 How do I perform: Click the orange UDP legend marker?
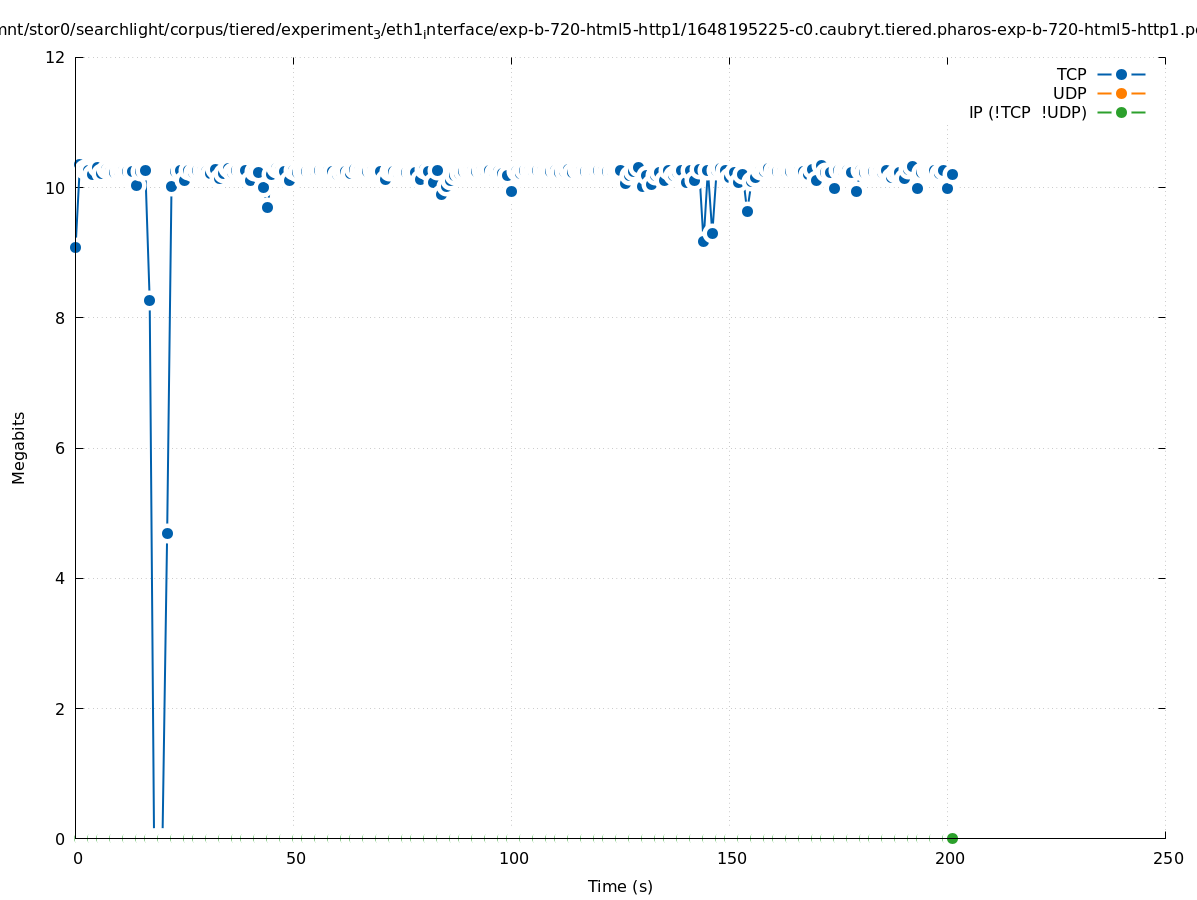click(x=1121, y=93)
